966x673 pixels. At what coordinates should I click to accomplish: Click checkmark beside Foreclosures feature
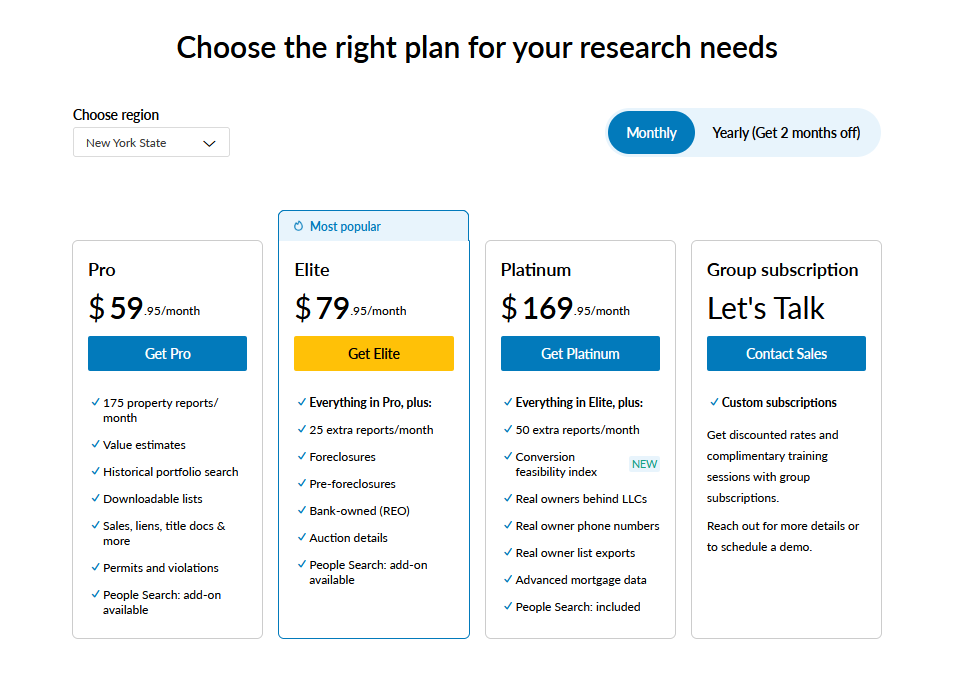click(x=301, y=457)
